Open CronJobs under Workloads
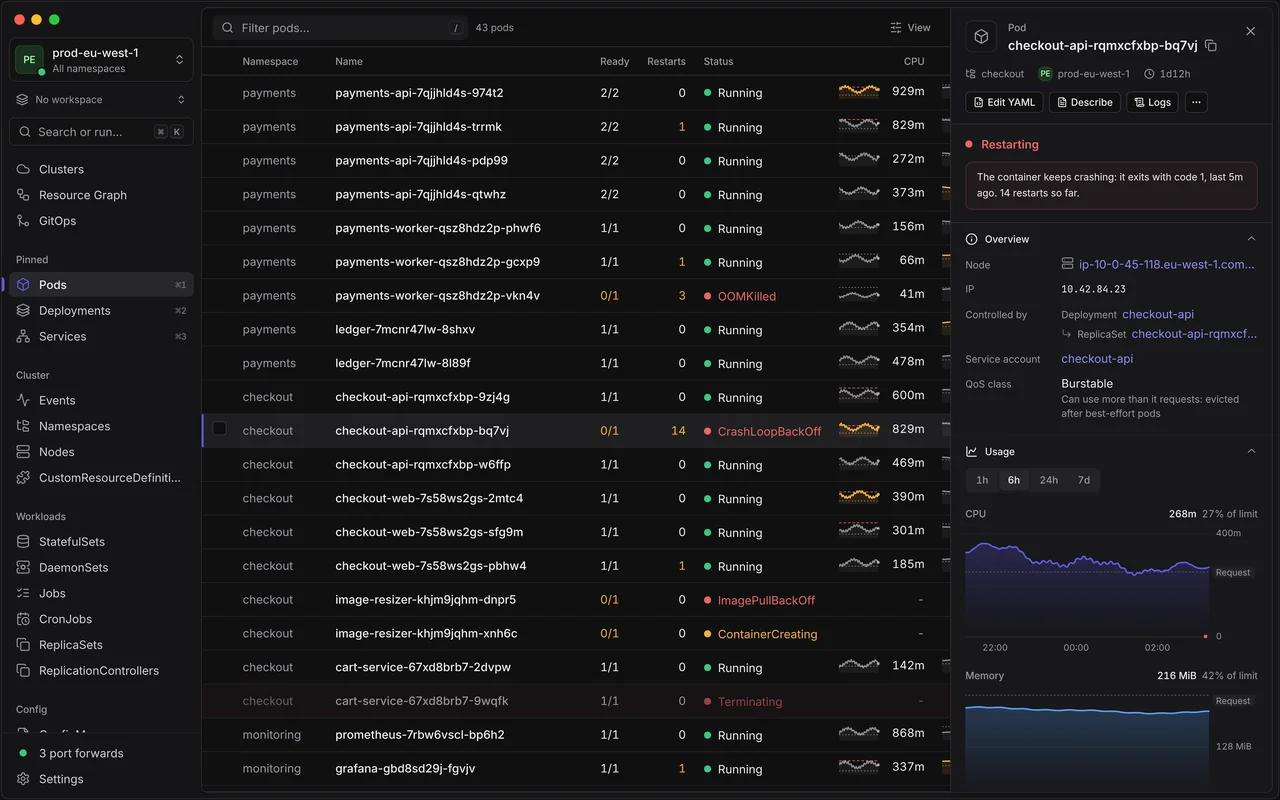This screenshot has height=800, width=1280. (101, 619)
